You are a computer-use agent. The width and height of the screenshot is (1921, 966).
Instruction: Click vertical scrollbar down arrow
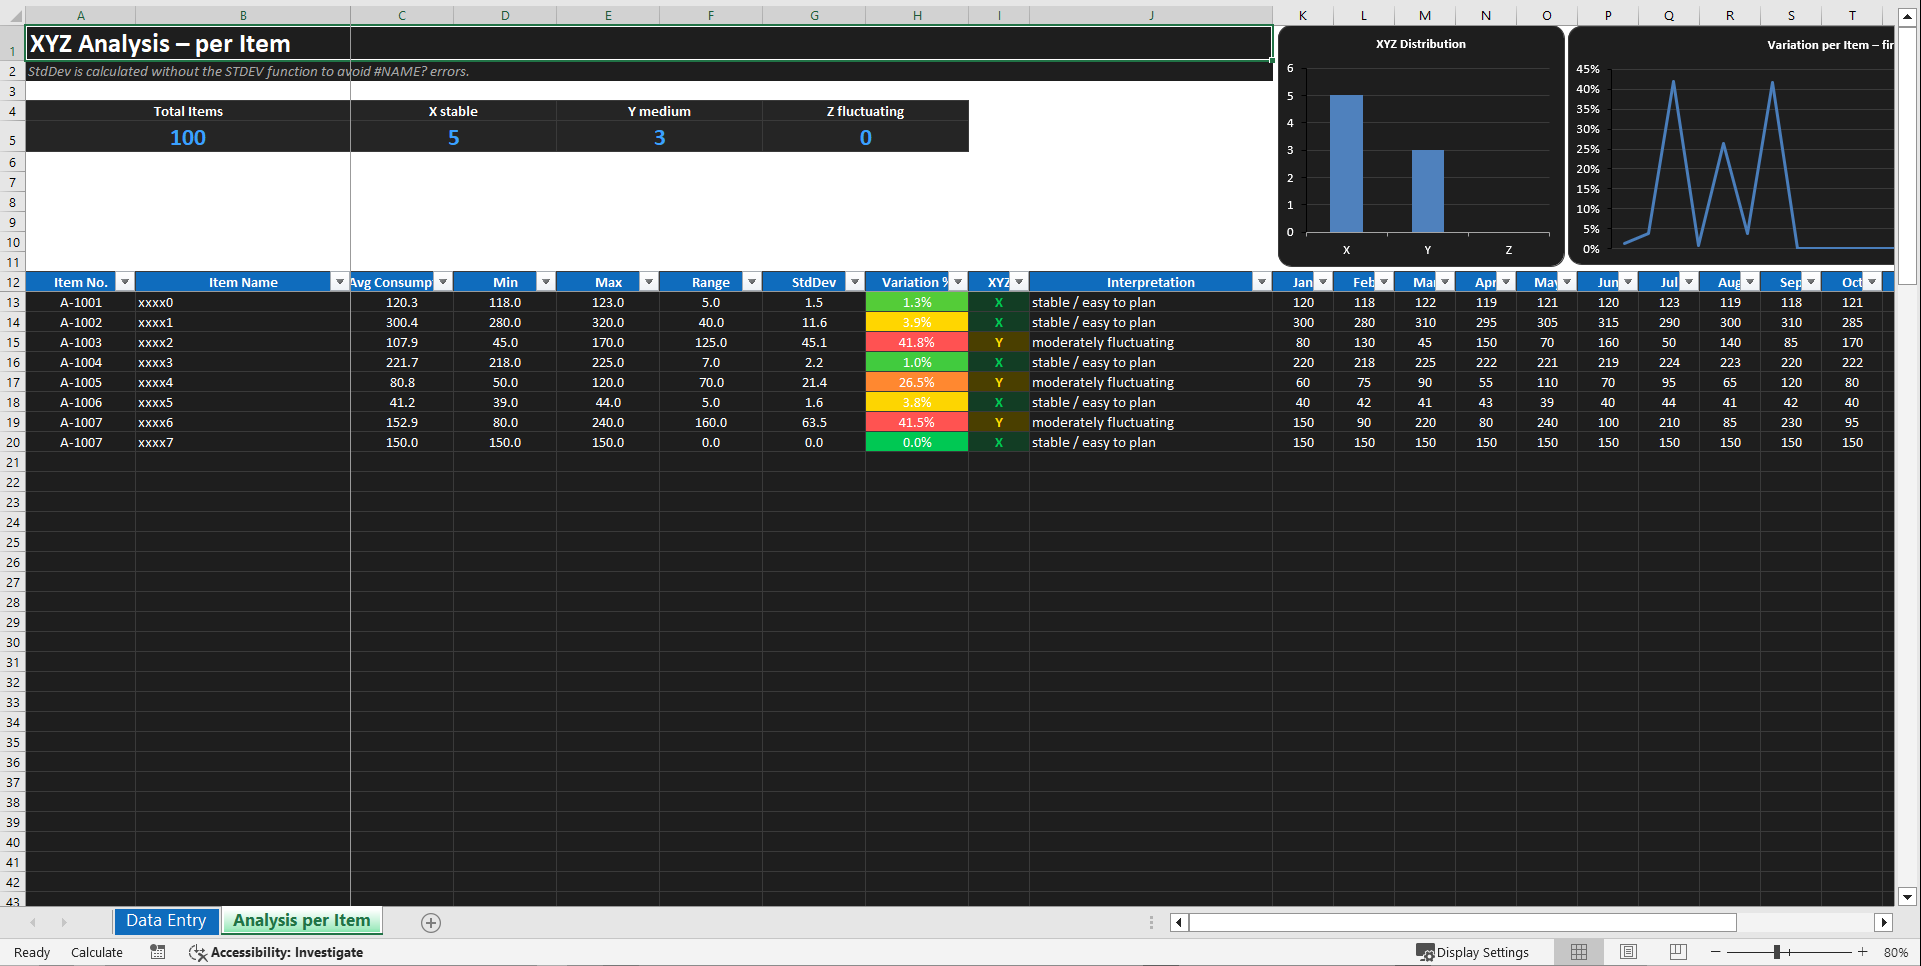click(1907, 897)
